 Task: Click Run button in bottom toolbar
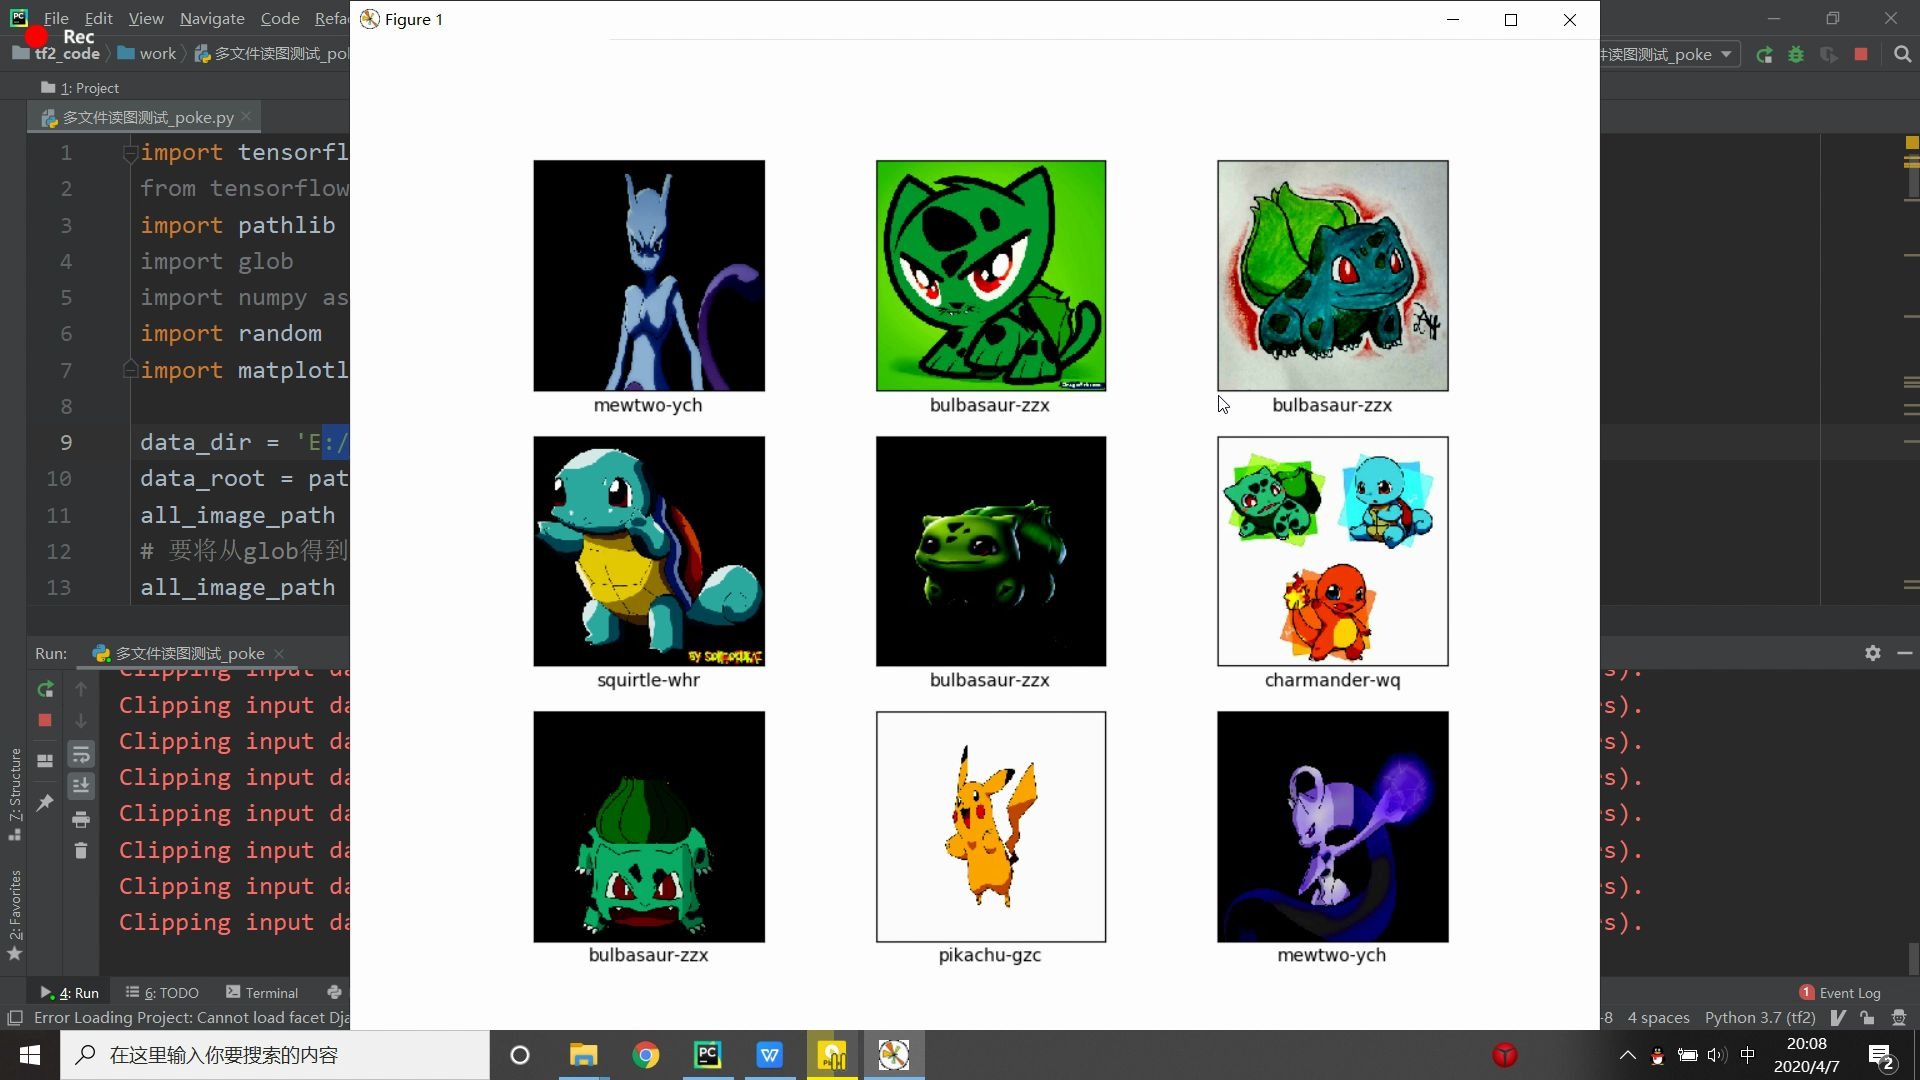69,992
